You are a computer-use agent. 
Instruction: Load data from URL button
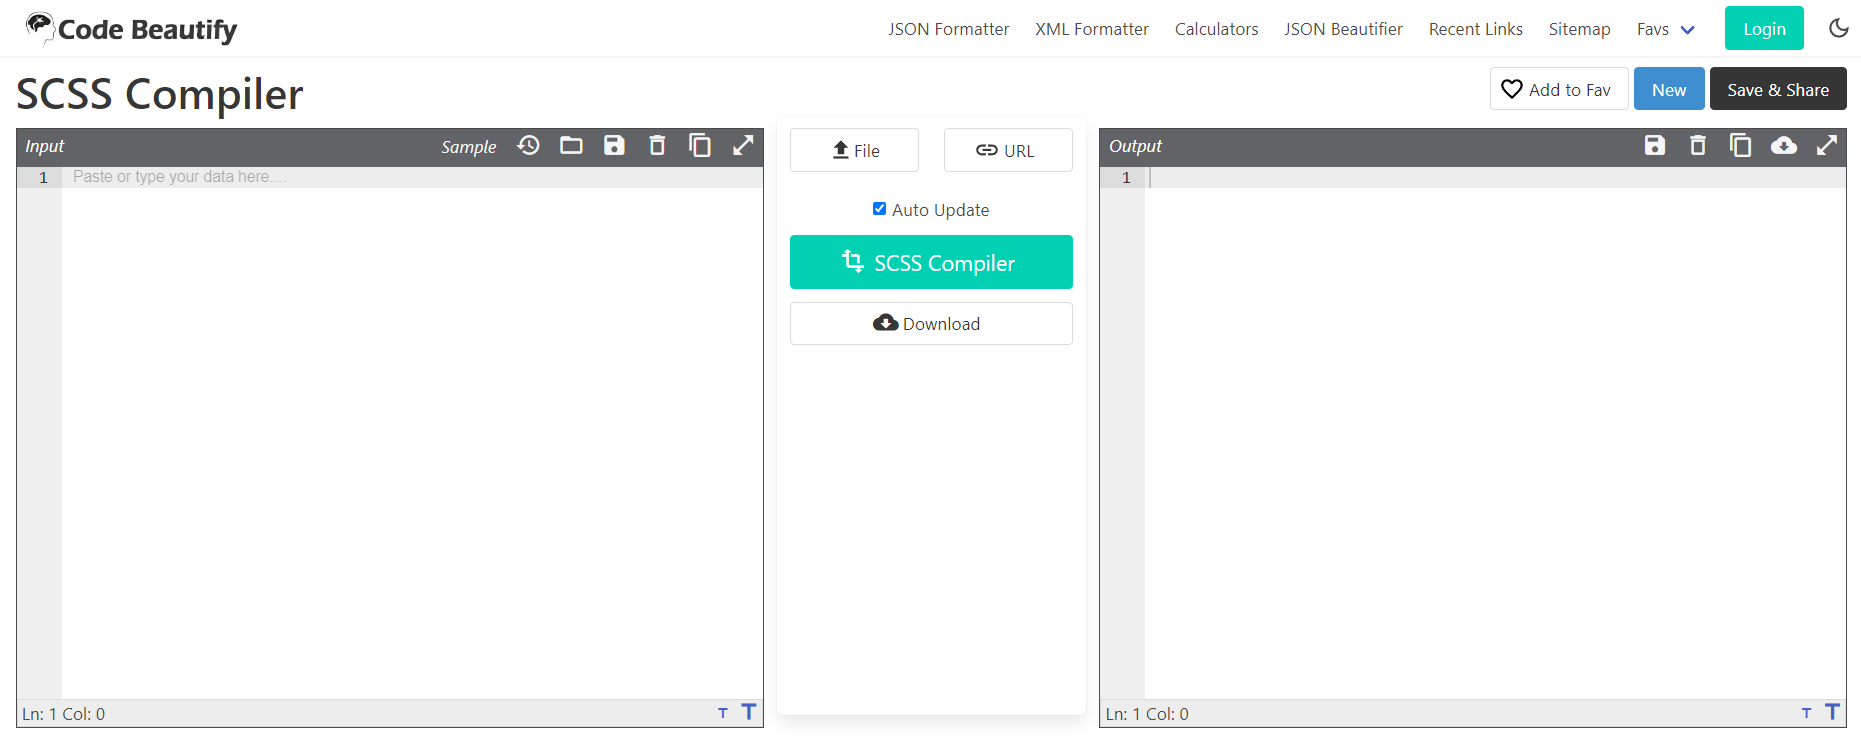tap(1008, 150)
